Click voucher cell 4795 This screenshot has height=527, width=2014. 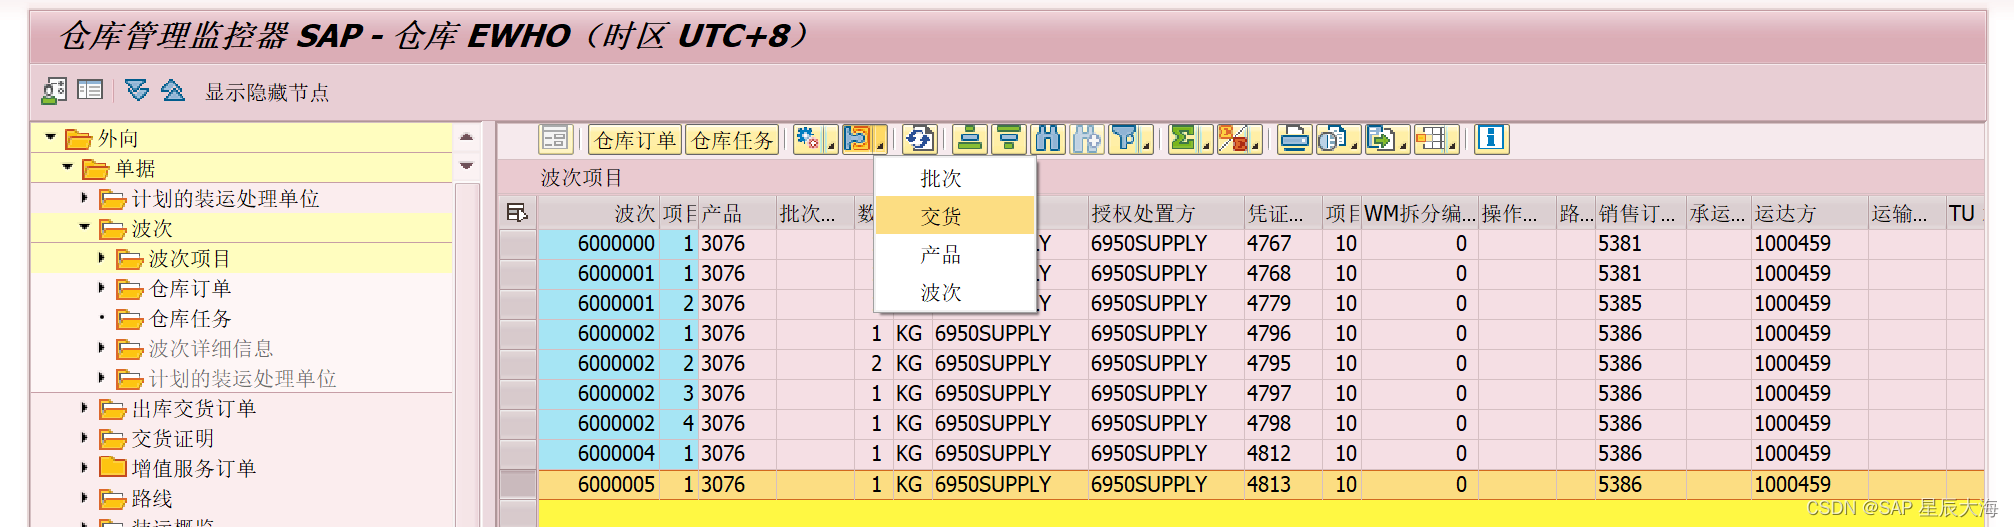pyautogui.click(x=1283, y=363)
